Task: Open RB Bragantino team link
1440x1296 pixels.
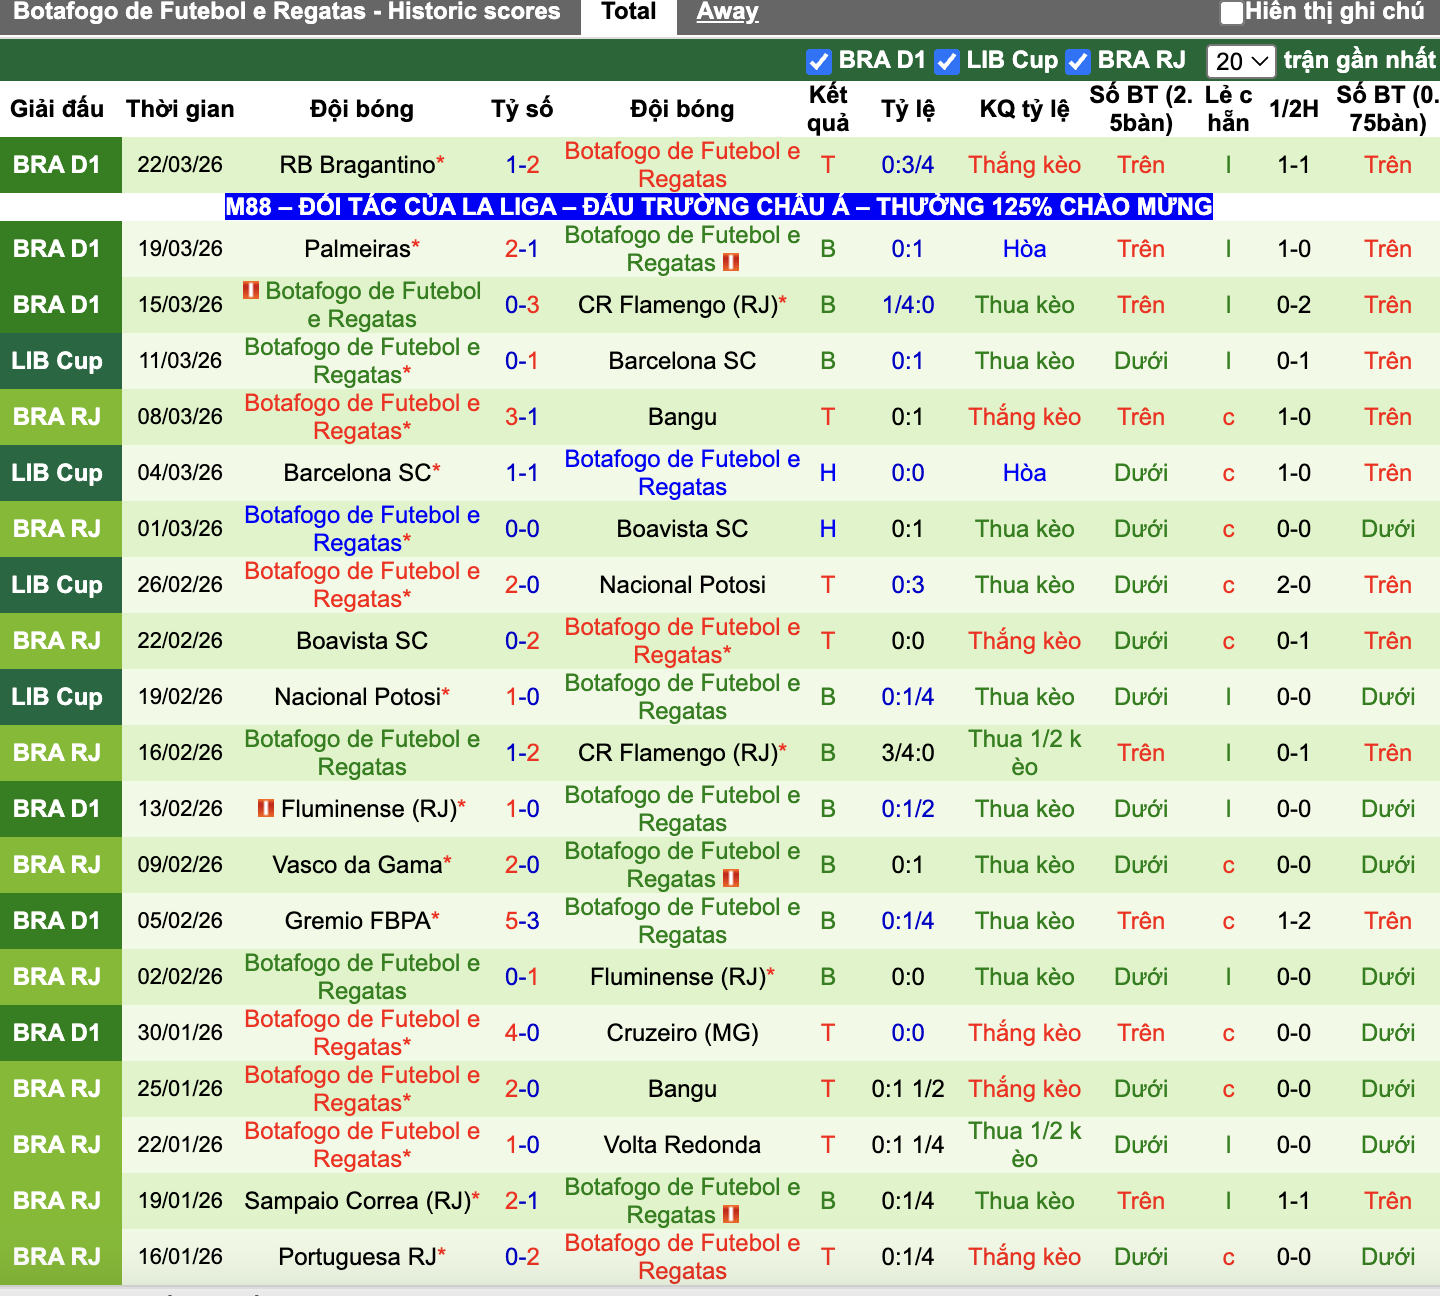Action: (358, 165)
